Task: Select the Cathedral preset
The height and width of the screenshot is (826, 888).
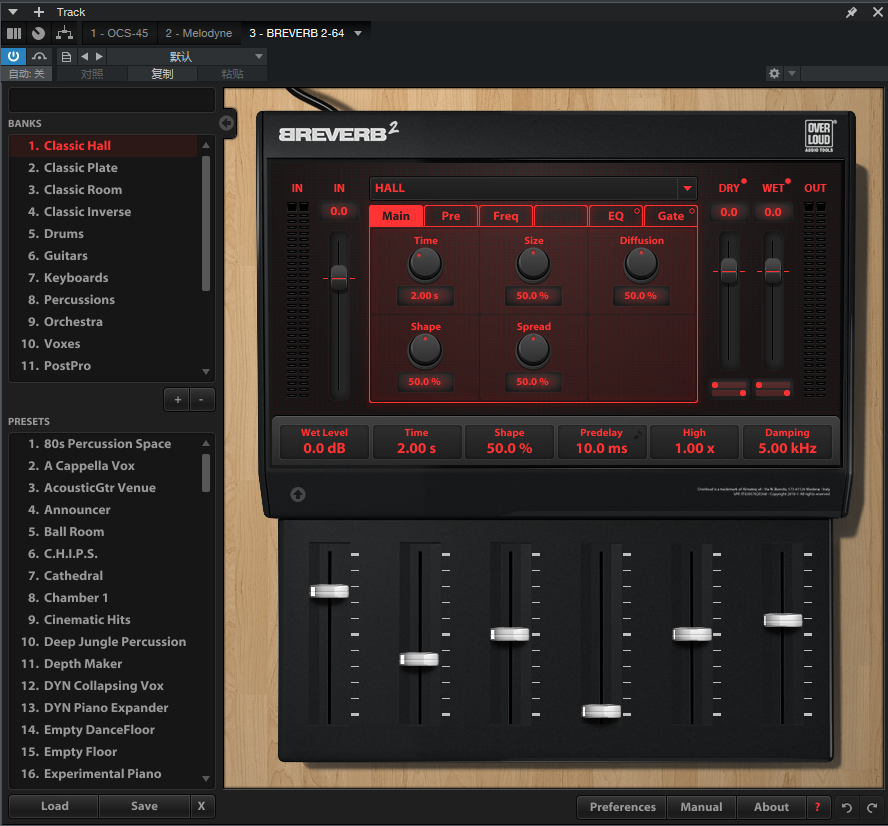Action: point(104,575)
